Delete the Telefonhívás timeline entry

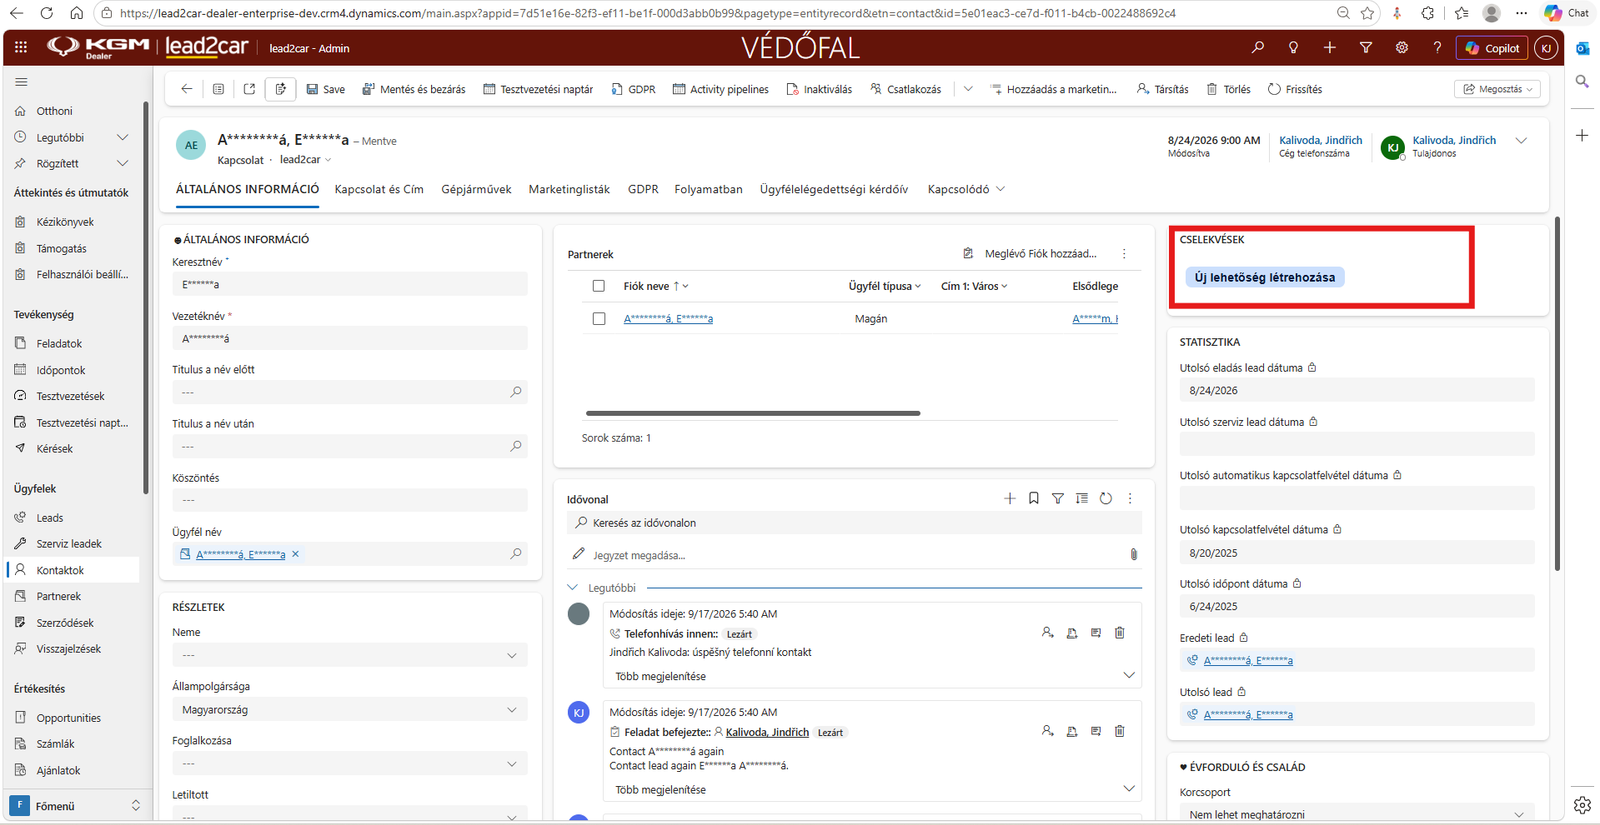[1119, 633]
